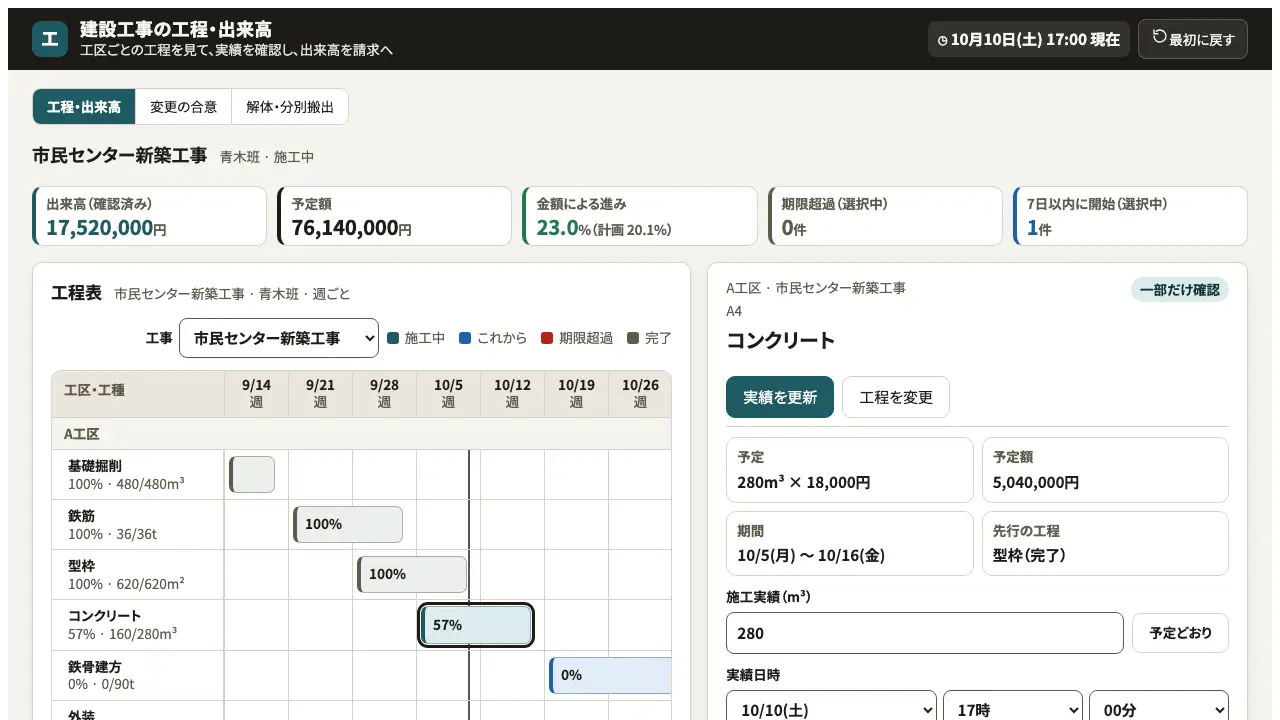The width and height of the screenshot is (1280, 720).
Task: Click the 一部だけ確認 status badge
Action: (1180, 290)
